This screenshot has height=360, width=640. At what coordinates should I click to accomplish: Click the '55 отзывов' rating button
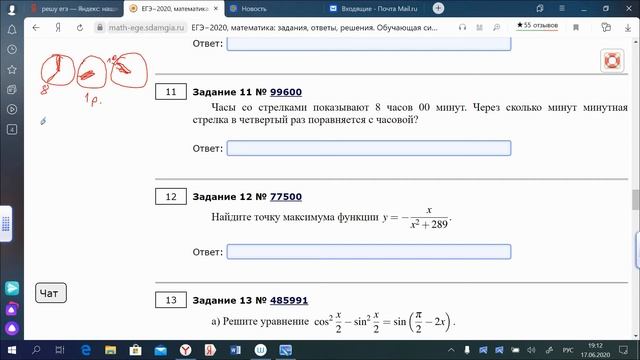(x=537, y=25)
